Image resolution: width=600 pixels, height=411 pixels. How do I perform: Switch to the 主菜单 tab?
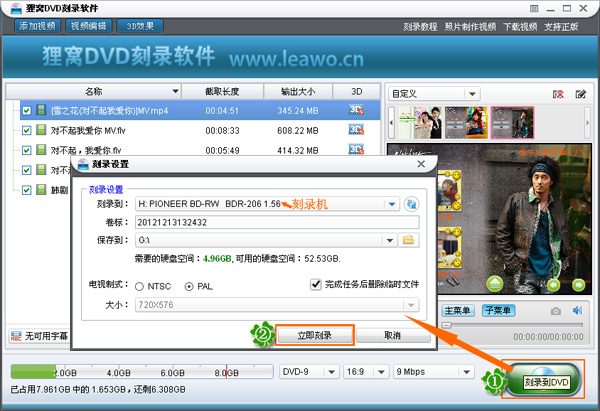(458, 310)
